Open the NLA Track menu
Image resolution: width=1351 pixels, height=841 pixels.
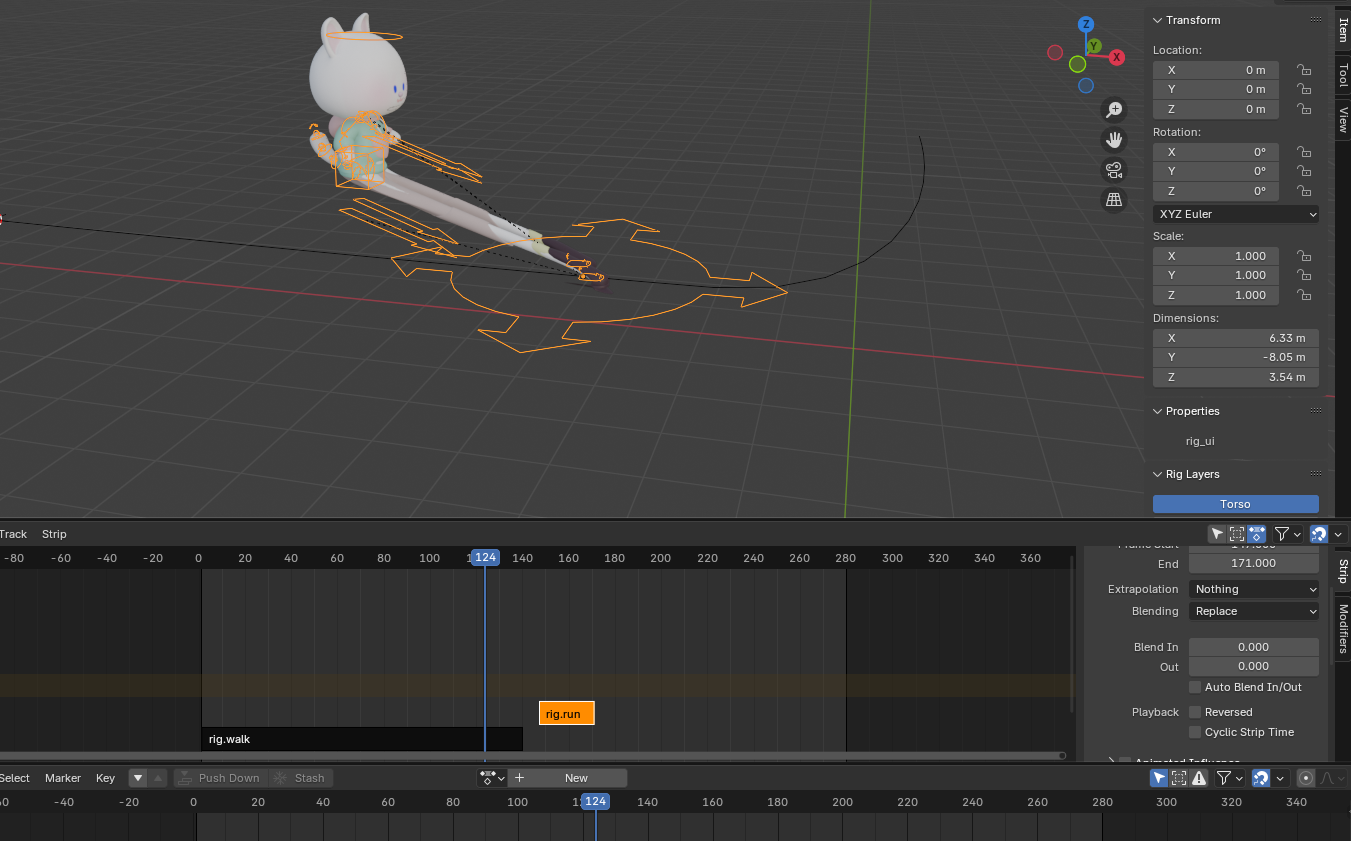click(13, 534)
